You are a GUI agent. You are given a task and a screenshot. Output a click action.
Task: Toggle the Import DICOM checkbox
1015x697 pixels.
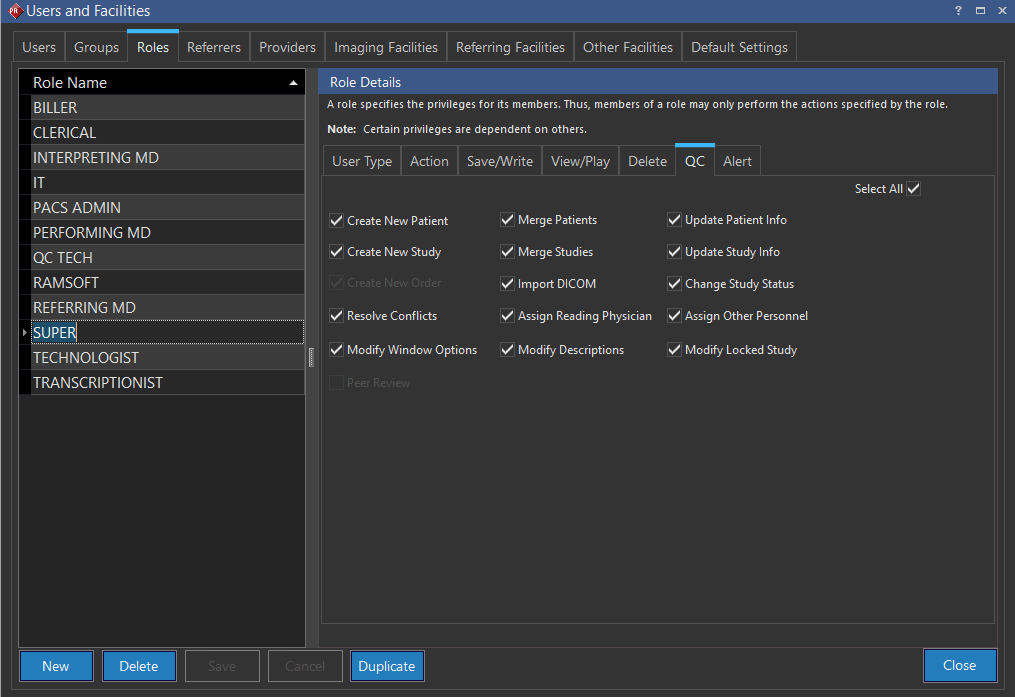508,284
